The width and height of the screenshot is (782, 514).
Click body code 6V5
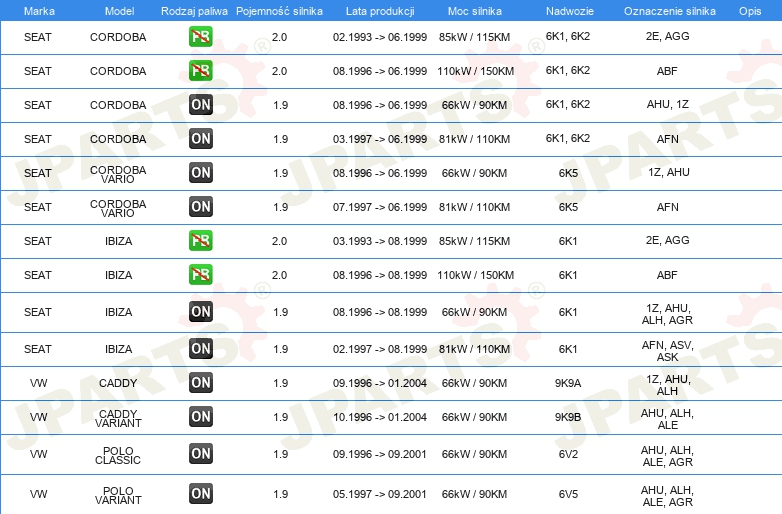568,494
